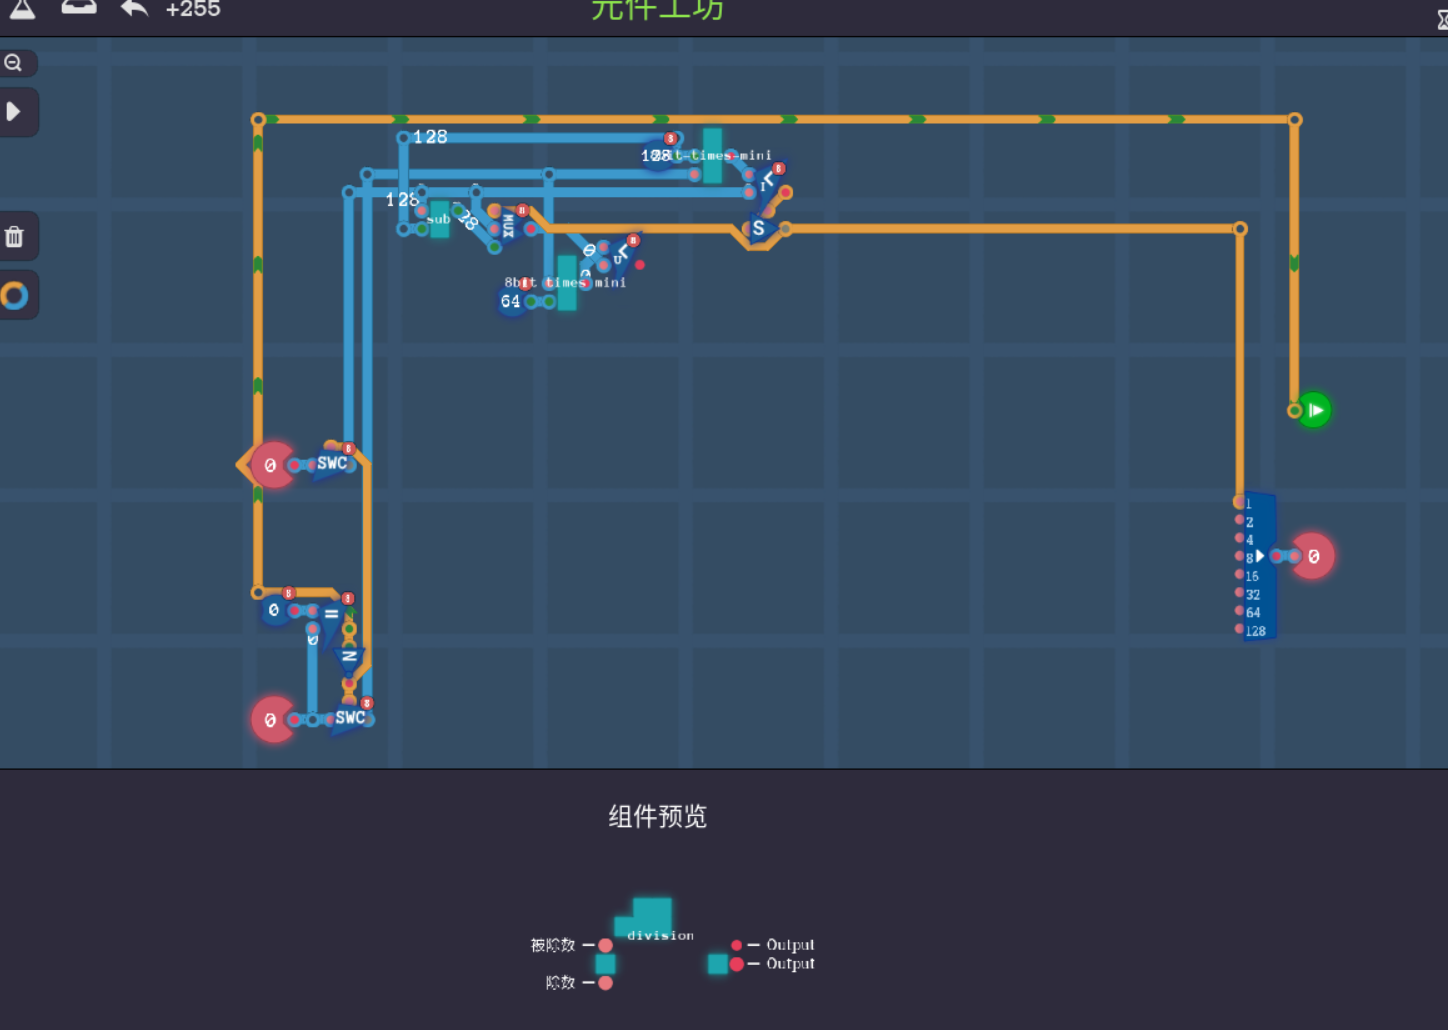
Task: Select the sub component block
Action: (439, 219)
